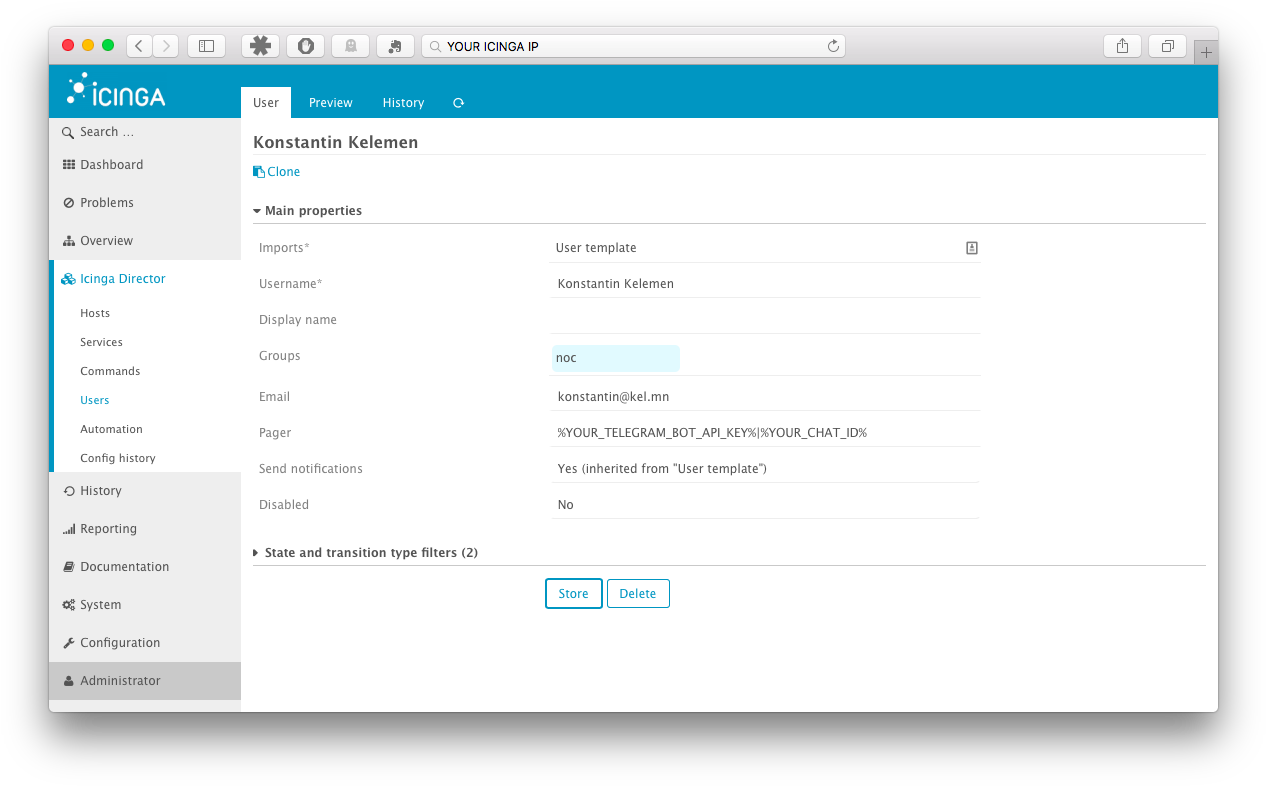The height and width of the screenshot is (786, 1266).
Task: Click the Problems icon in the sidebar
Action: (x=67, y=202)
